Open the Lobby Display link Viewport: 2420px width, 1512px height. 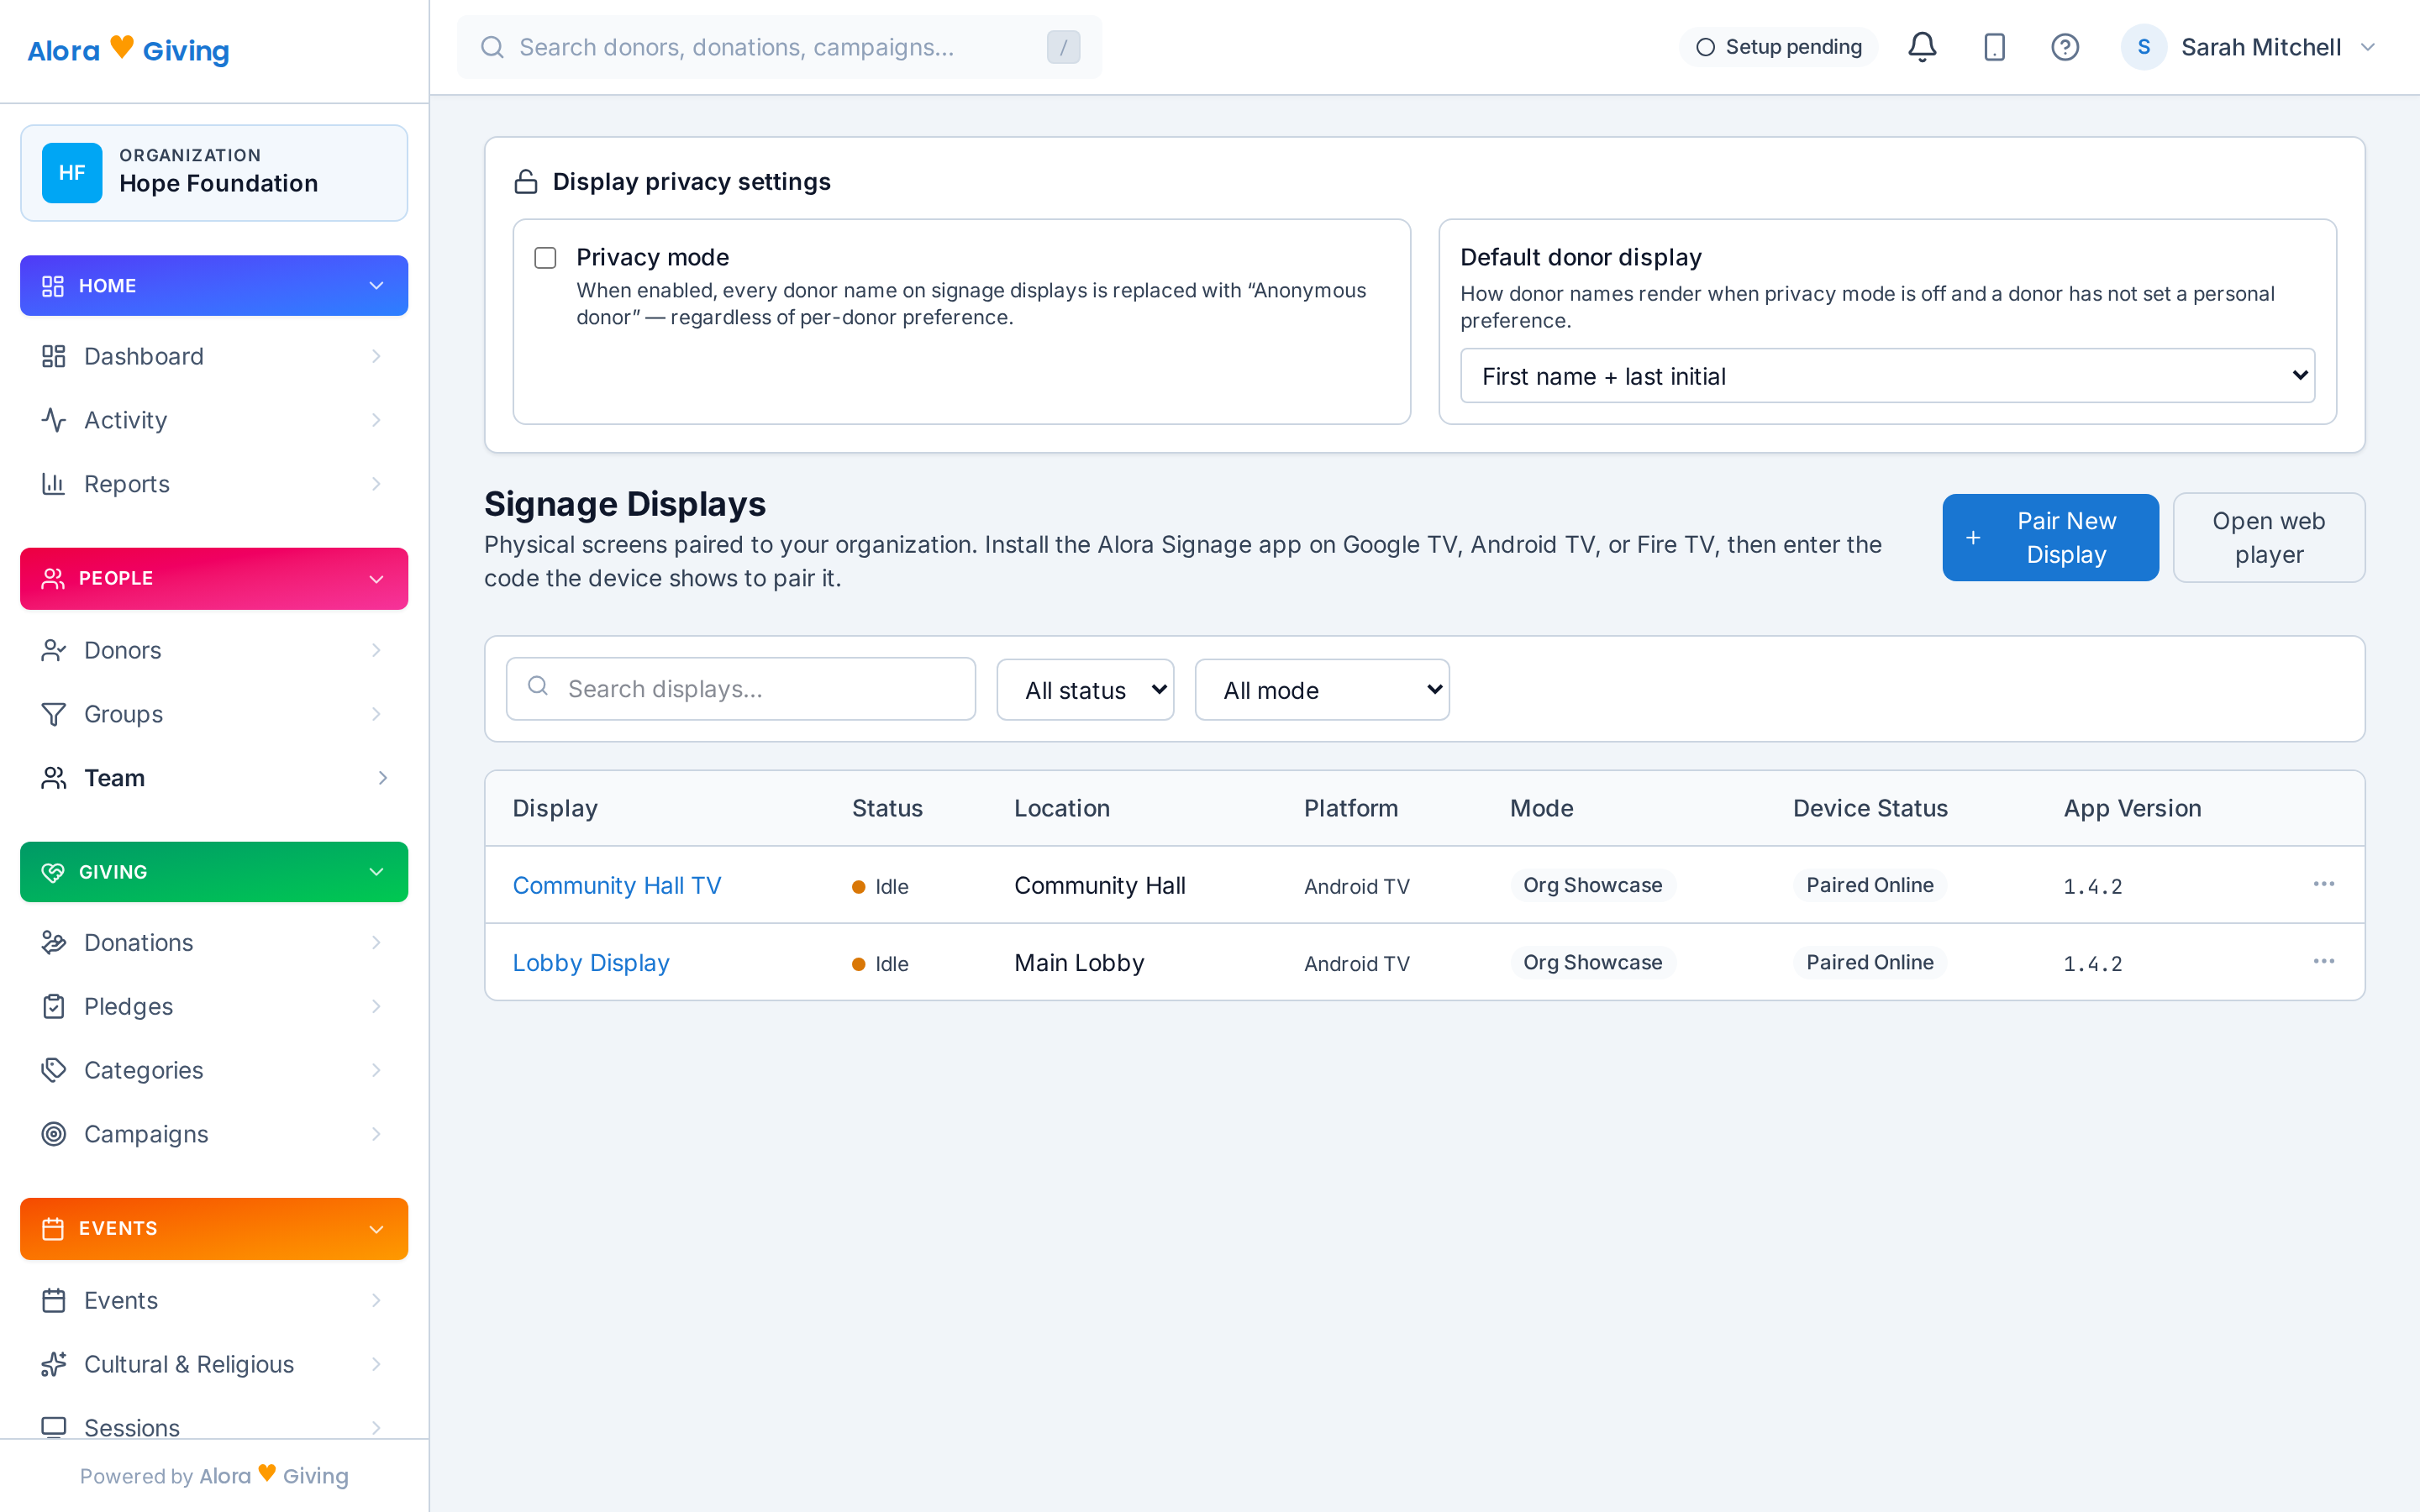tap(591, 962)
